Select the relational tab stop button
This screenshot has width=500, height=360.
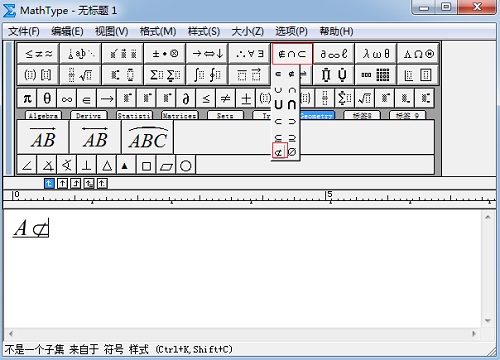(89, 183)
